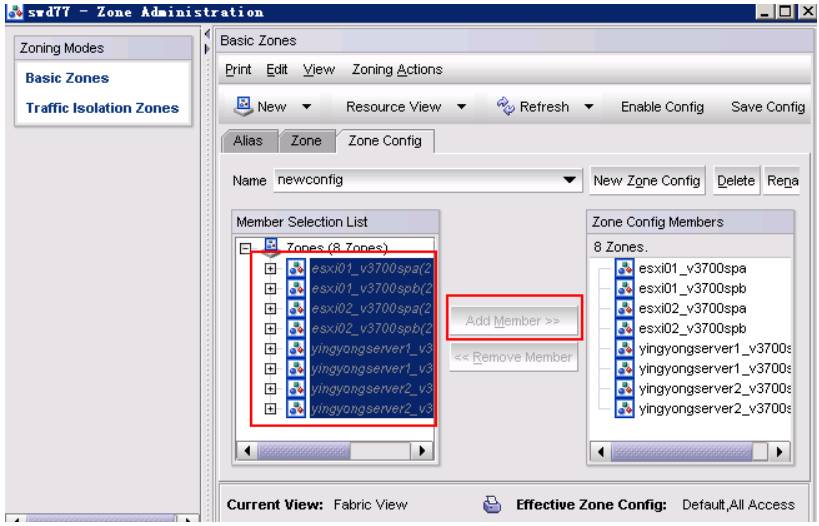Click the Enable Config toolbar button
Screen dimensions: 819x526
click(662, 107)
